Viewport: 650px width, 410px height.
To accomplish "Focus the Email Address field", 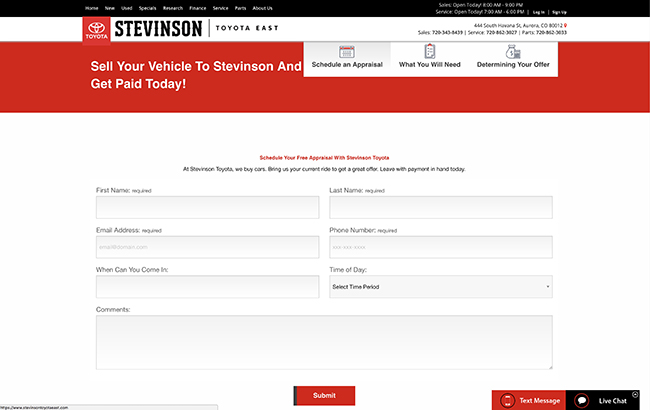I will [207, 247].
